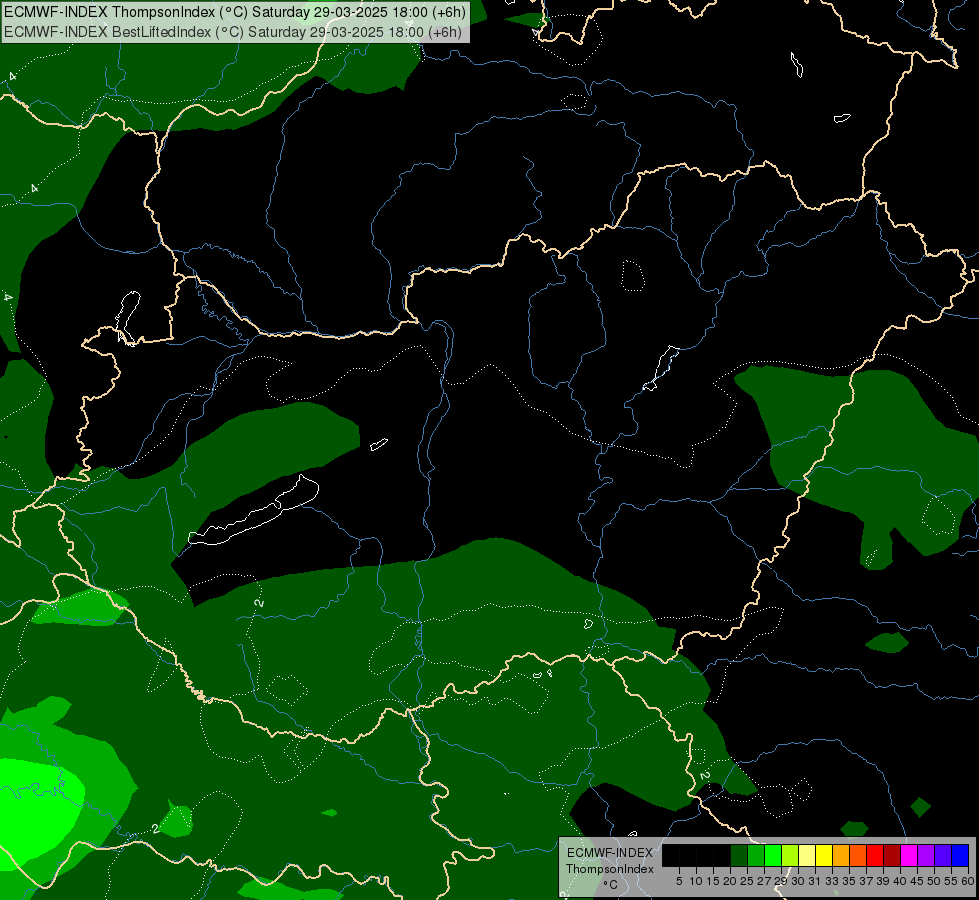Click the ThompsonIndex label in the legend box
Image resolution: width=979 pixels, height=900 pixels.
click(x=609, y=869)
